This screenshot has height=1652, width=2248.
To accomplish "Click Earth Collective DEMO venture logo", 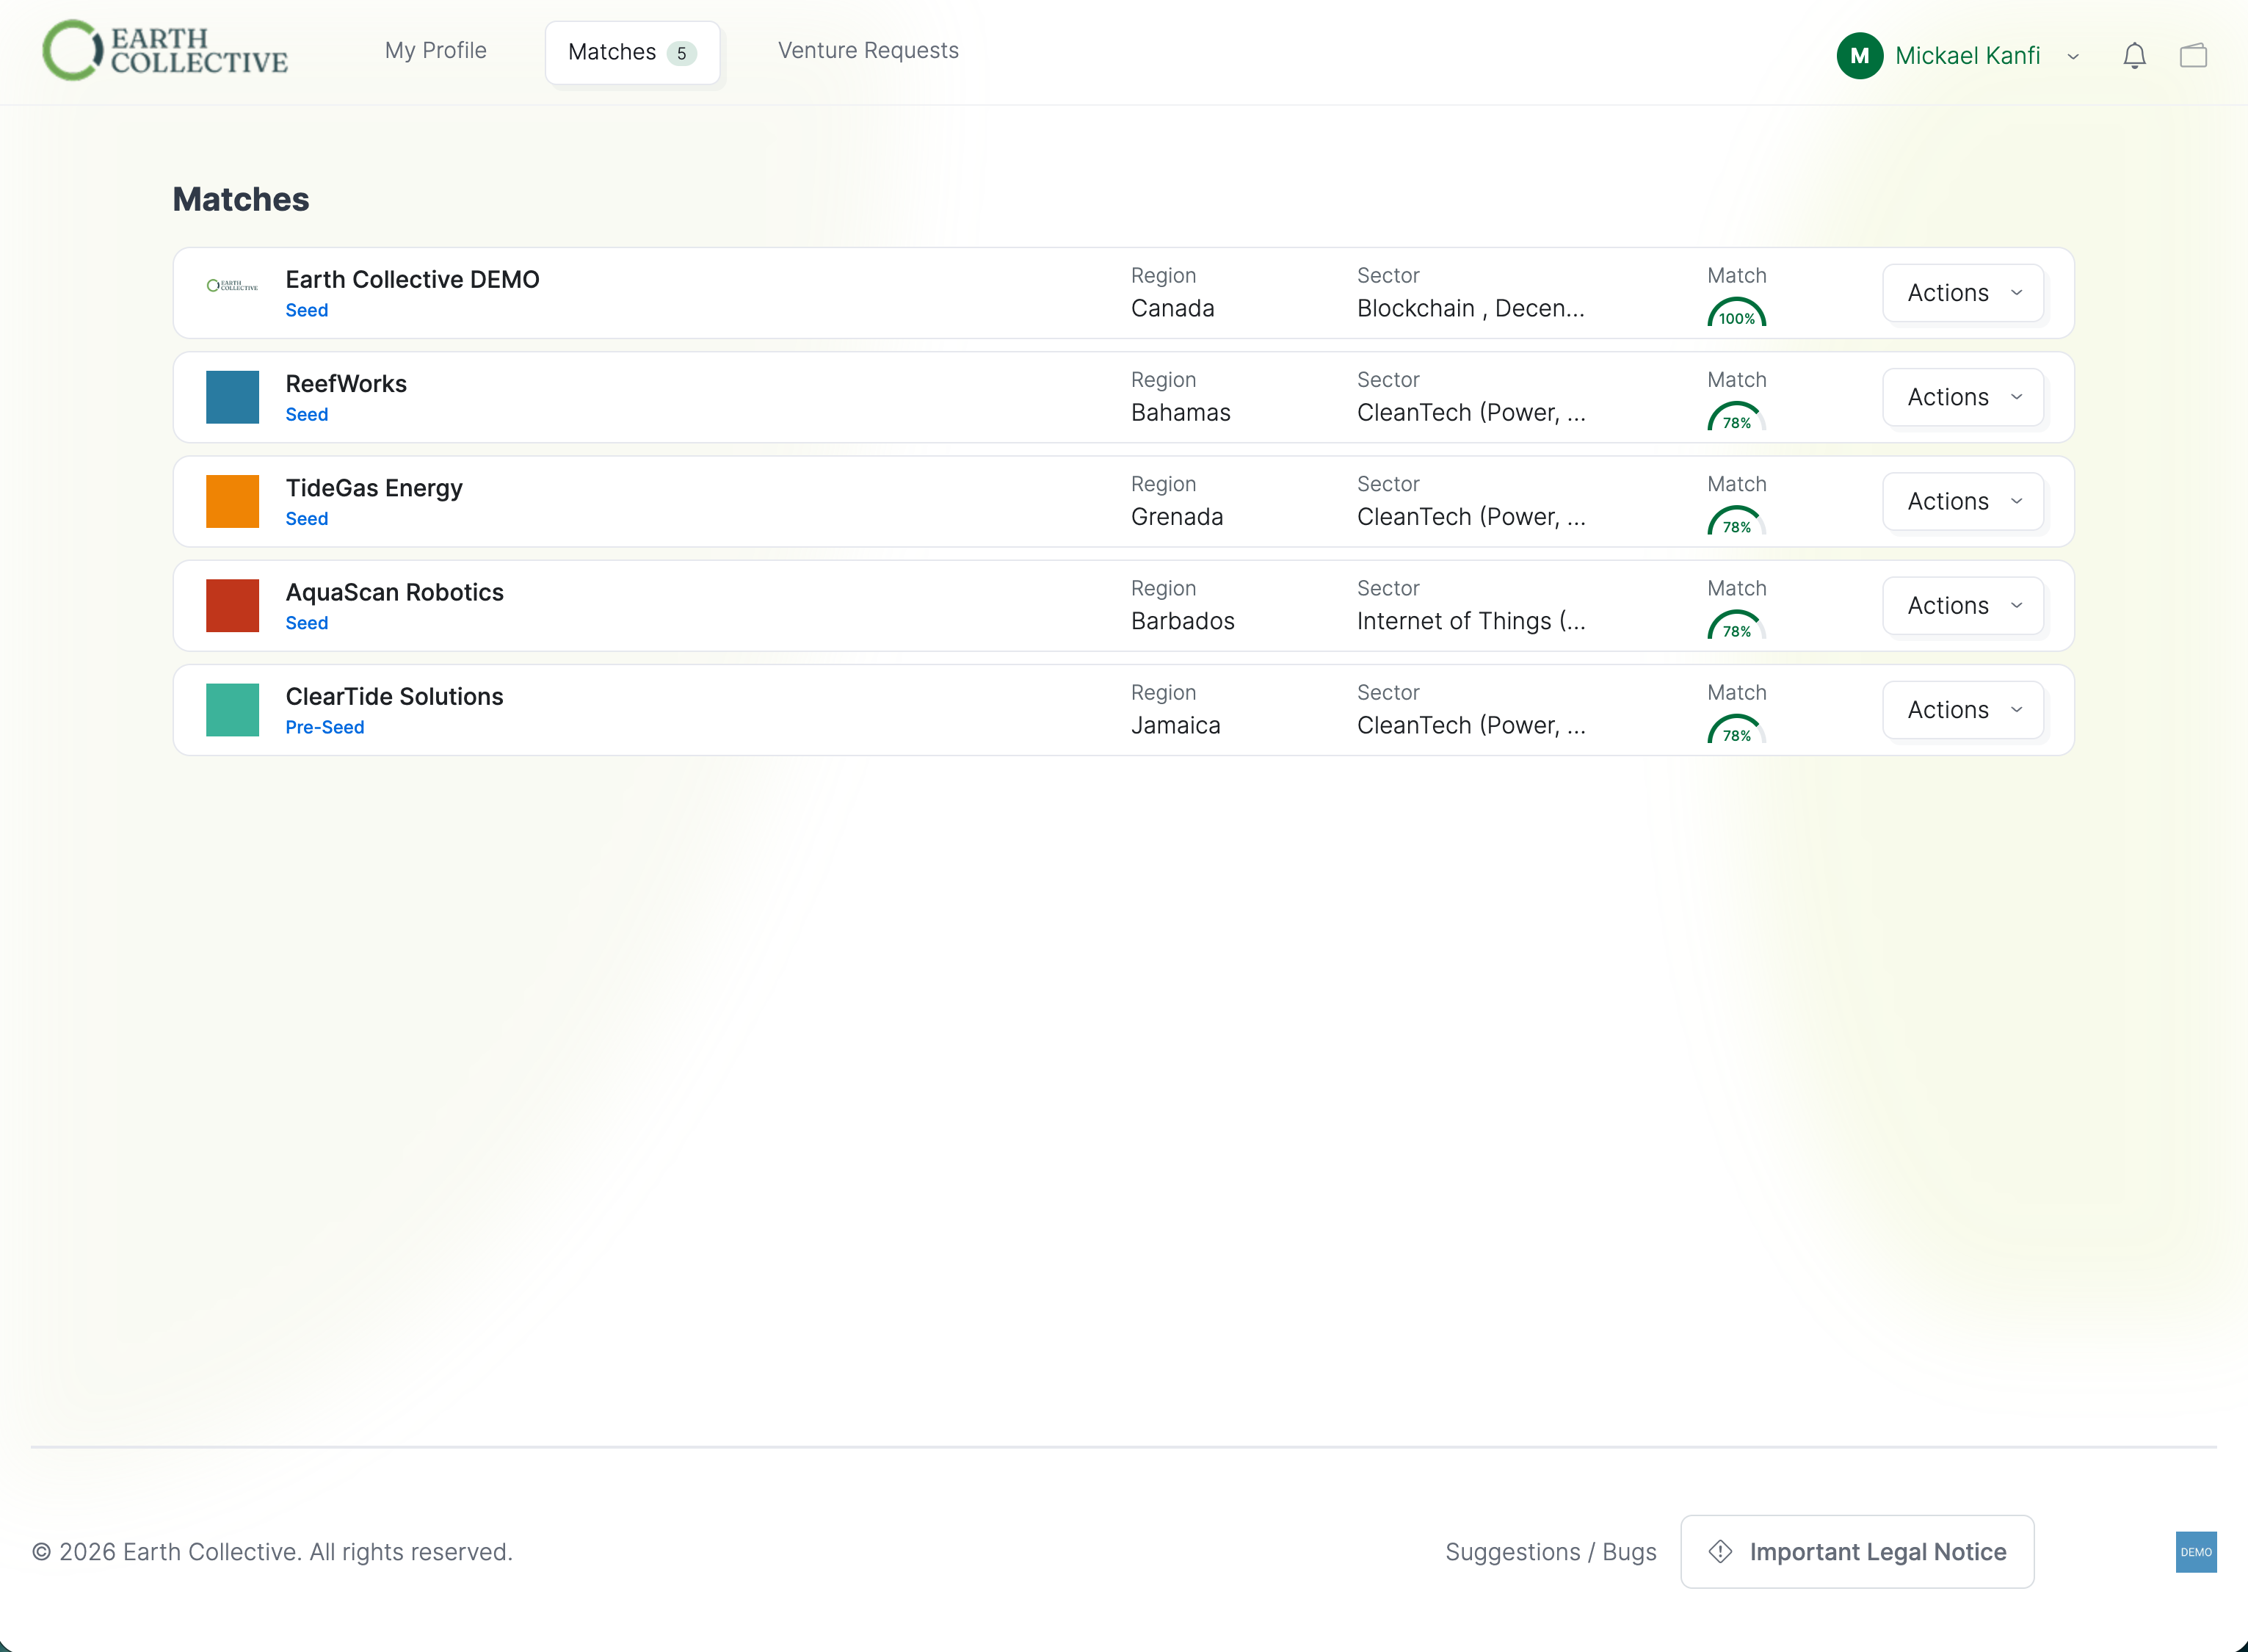I will point(232,286).
